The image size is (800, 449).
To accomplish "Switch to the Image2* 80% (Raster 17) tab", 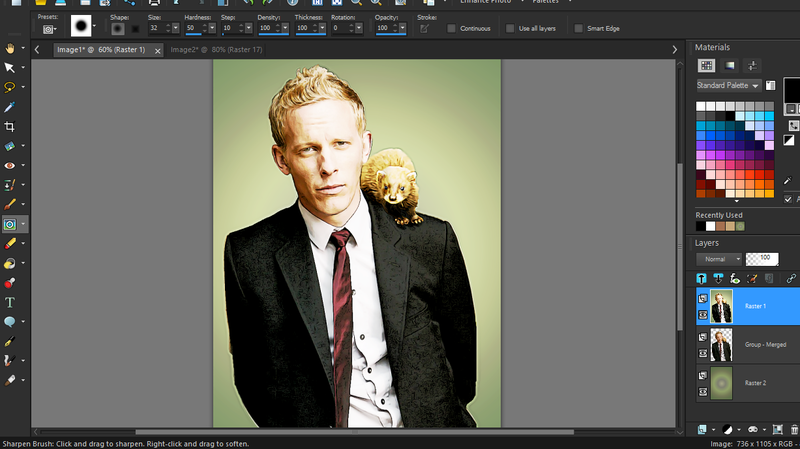I will pyautogui.click(x=216, y=49).
